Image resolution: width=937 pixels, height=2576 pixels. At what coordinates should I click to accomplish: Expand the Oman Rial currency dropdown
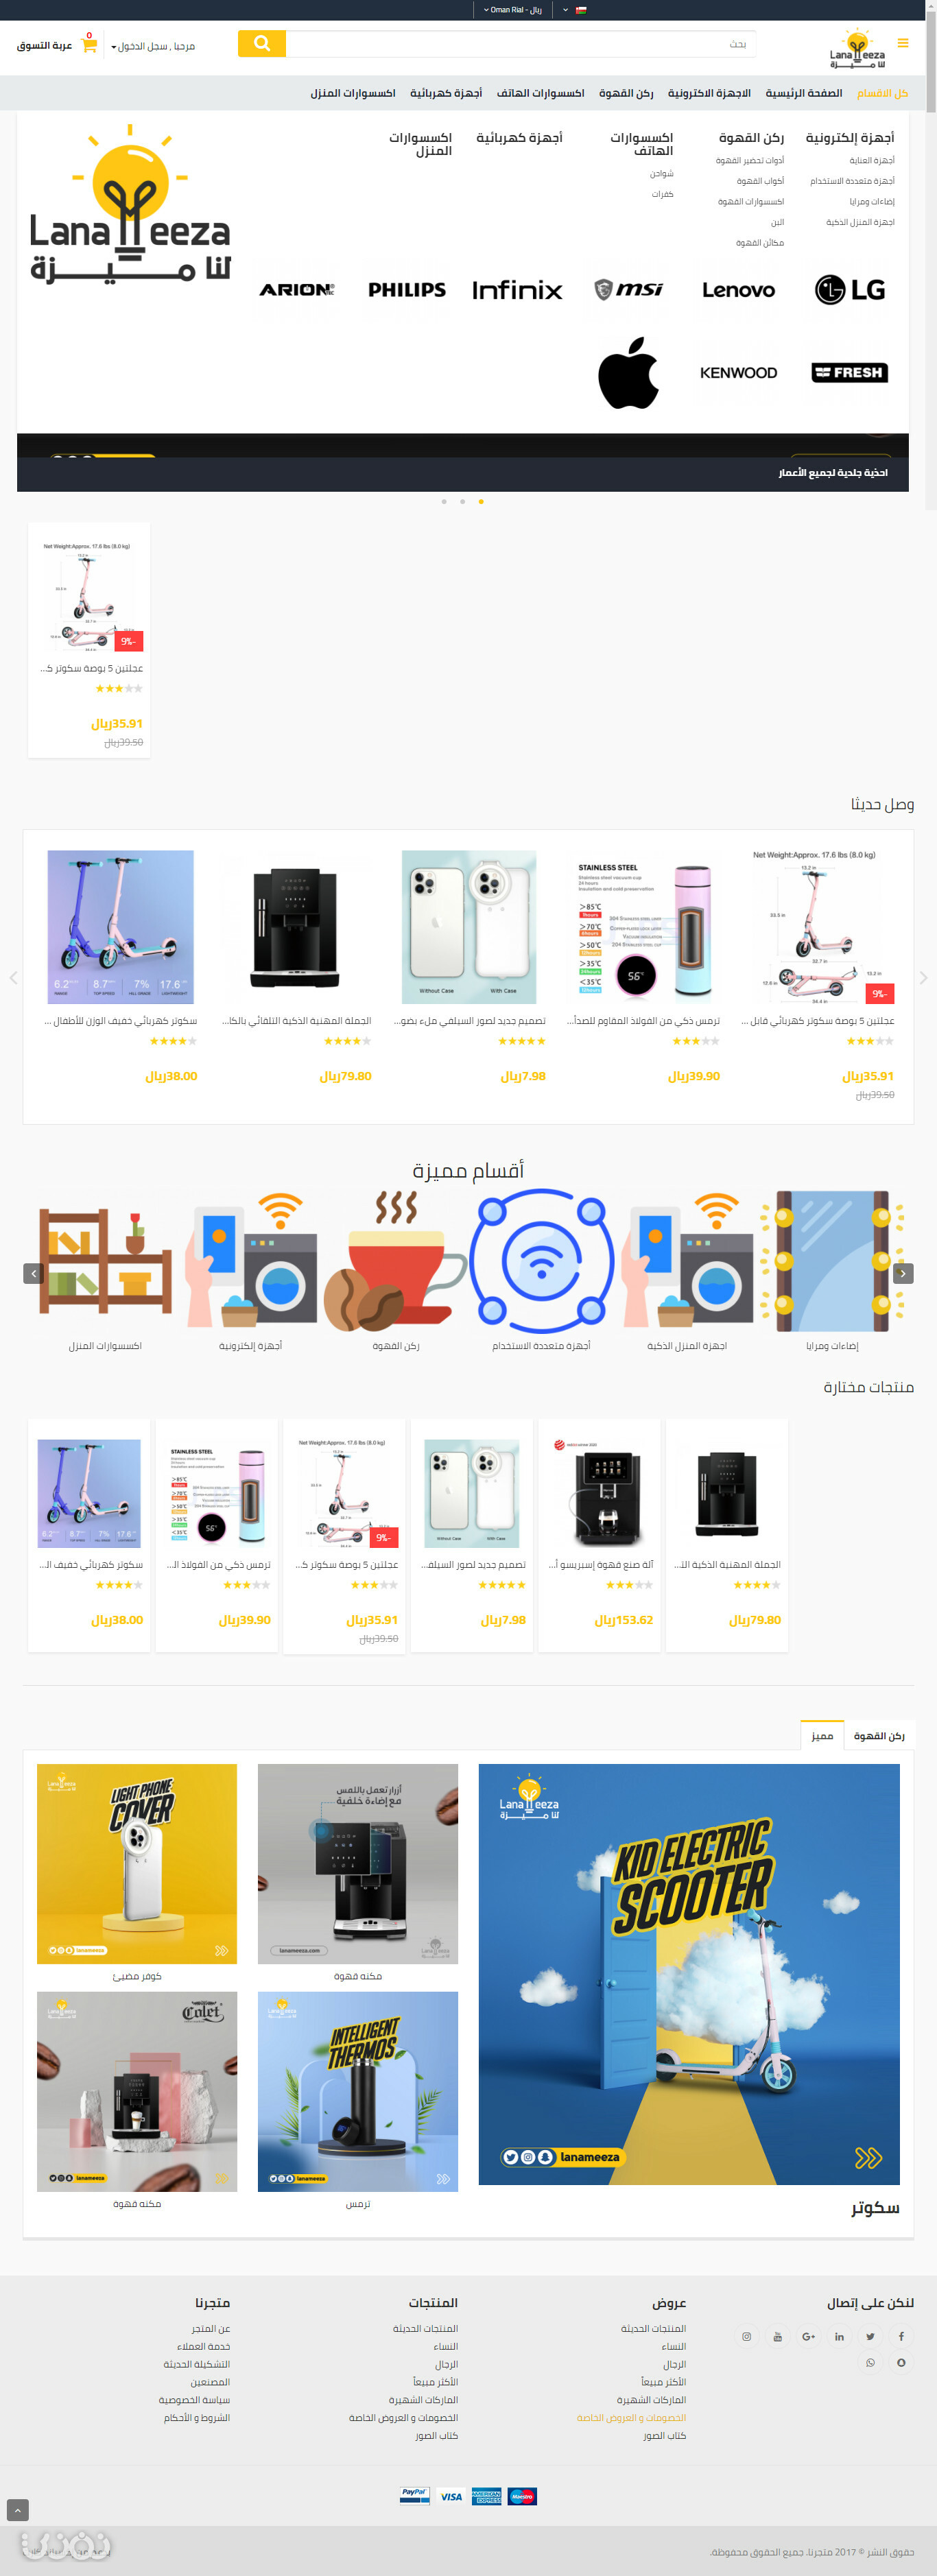click(513, 10)
